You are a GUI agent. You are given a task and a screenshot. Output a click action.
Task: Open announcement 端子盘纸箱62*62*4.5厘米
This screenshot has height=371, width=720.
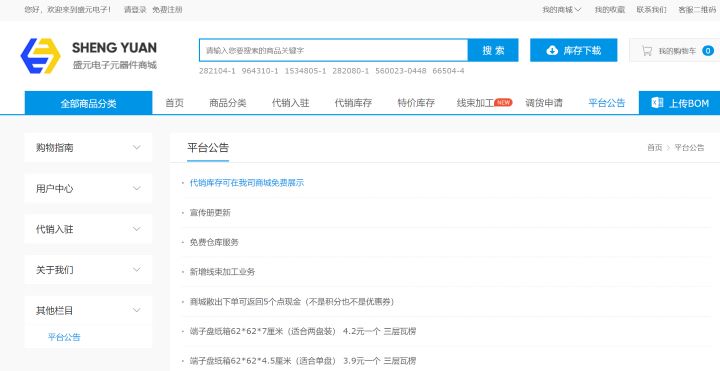point(303,361)
